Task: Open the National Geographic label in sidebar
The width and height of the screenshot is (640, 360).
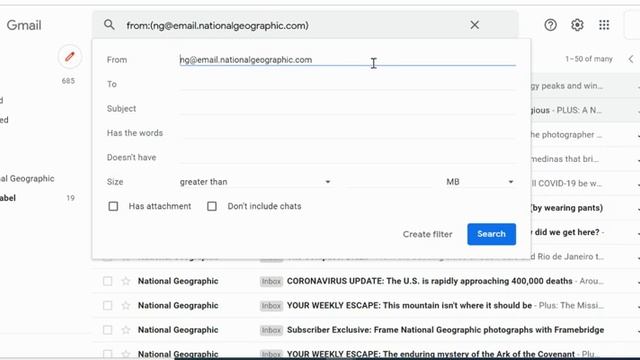Action: click(27, 178)
